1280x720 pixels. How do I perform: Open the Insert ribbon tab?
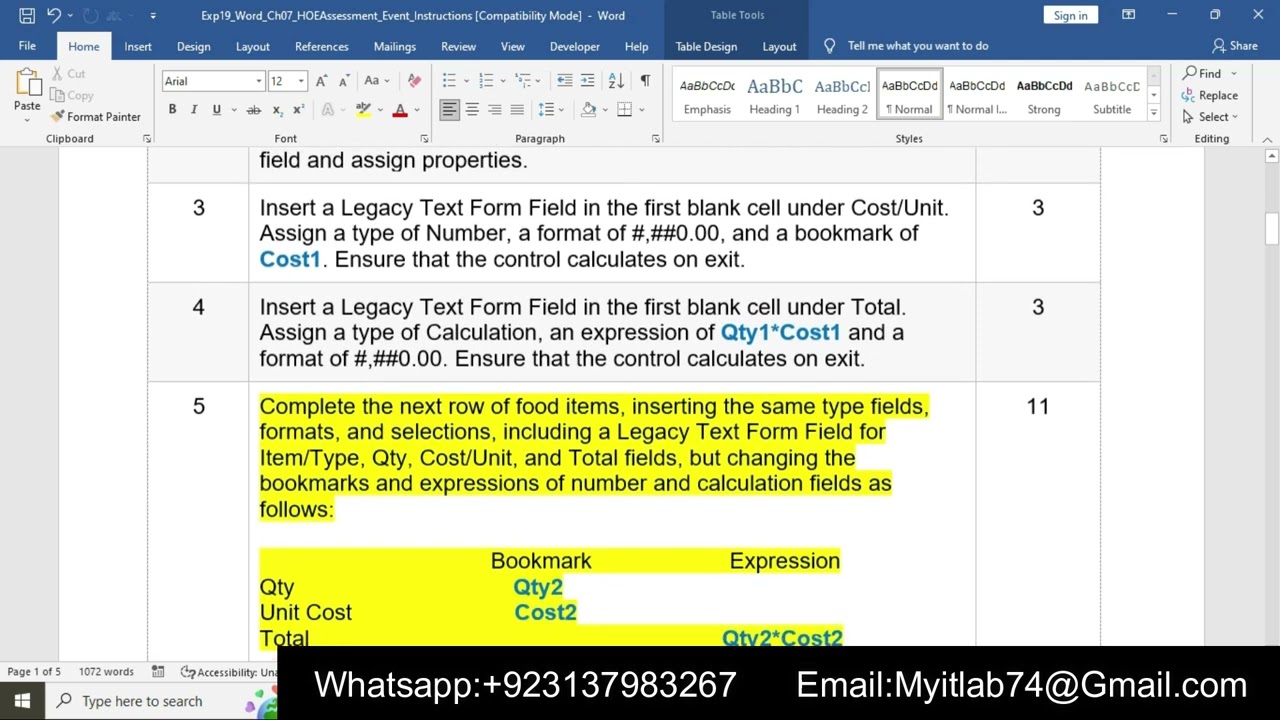[138, 46]
